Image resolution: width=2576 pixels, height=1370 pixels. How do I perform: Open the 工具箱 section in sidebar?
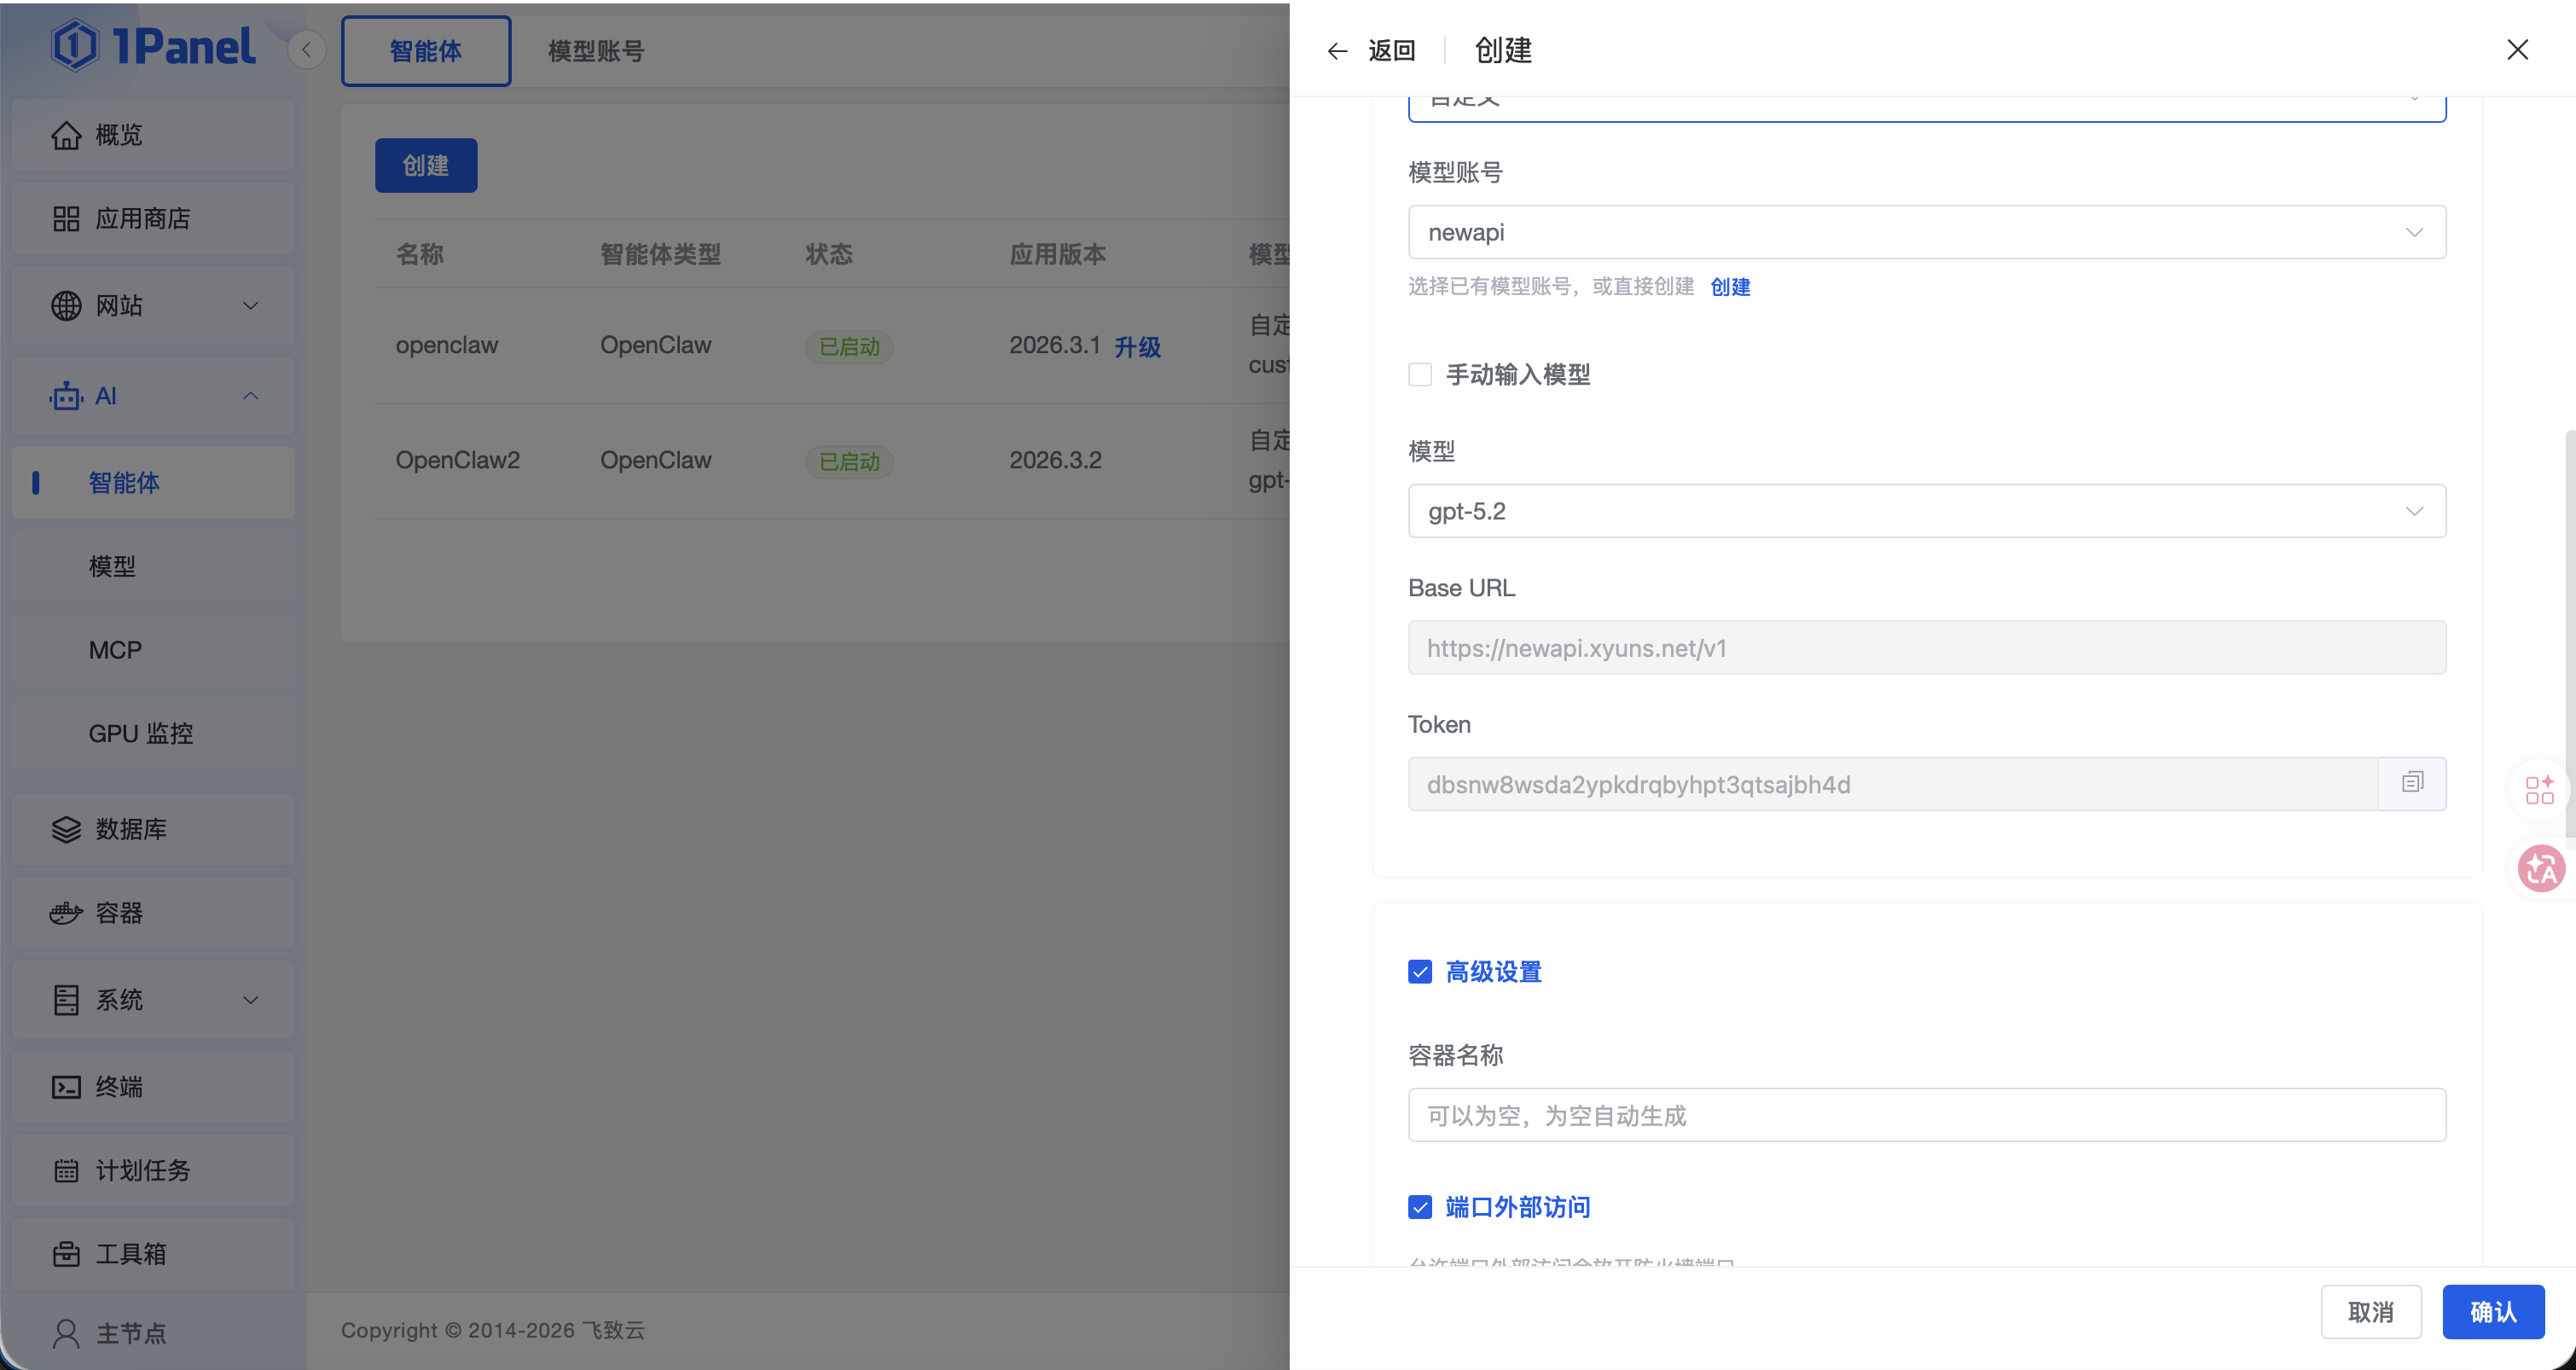click(133, 1253)
